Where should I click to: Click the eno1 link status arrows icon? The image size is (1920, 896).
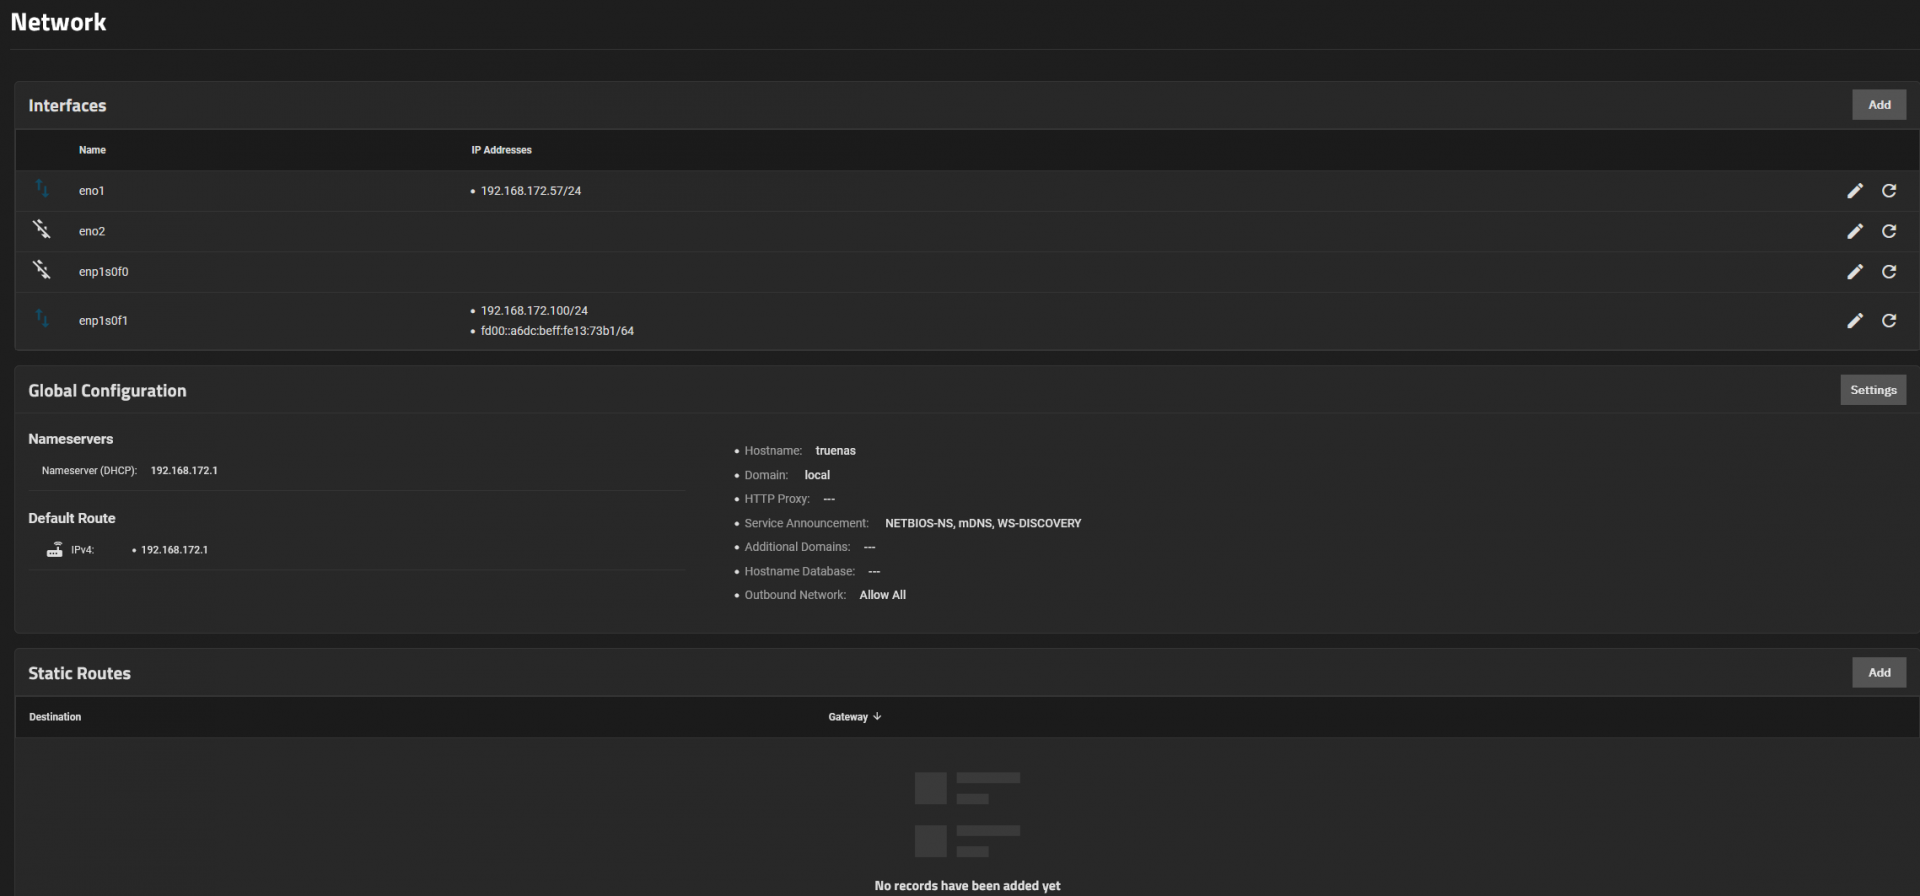42,189
